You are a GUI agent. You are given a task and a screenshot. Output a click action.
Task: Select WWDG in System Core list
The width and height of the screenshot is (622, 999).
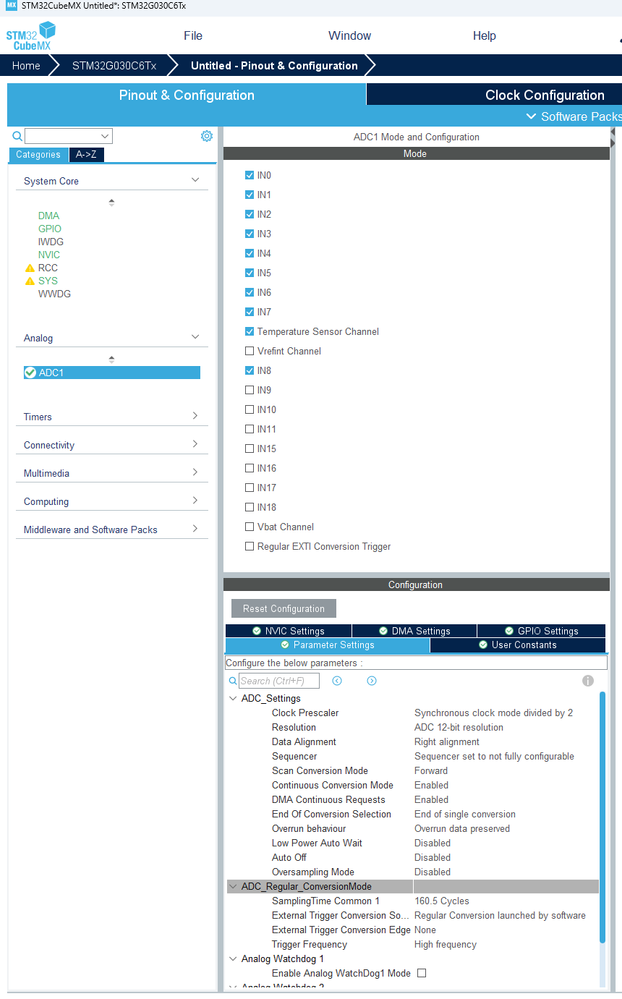pos(54,294)
